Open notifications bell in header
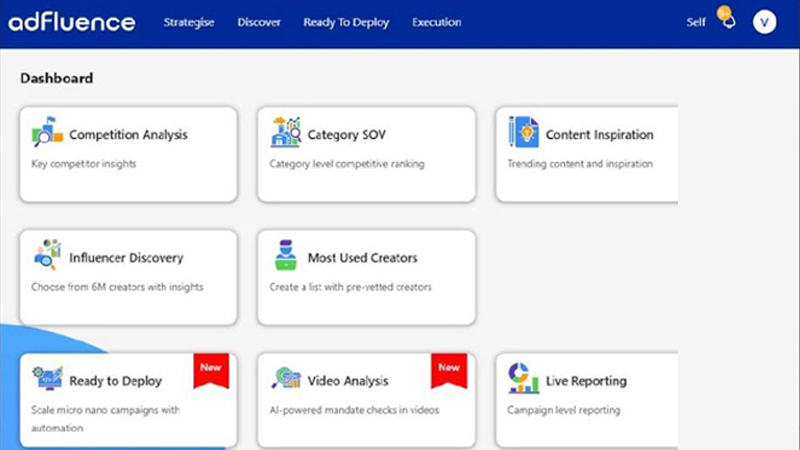This screenshot has width=800, height=450. click(727, 22)
